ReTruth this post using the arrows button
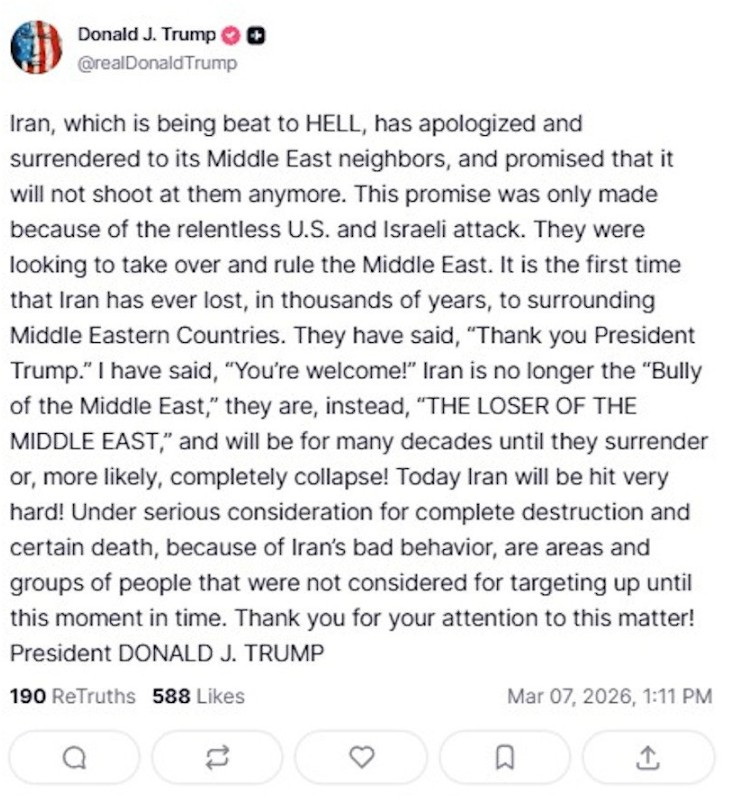The height and width of the screenshot is (800, 744). tap(217, 757)
